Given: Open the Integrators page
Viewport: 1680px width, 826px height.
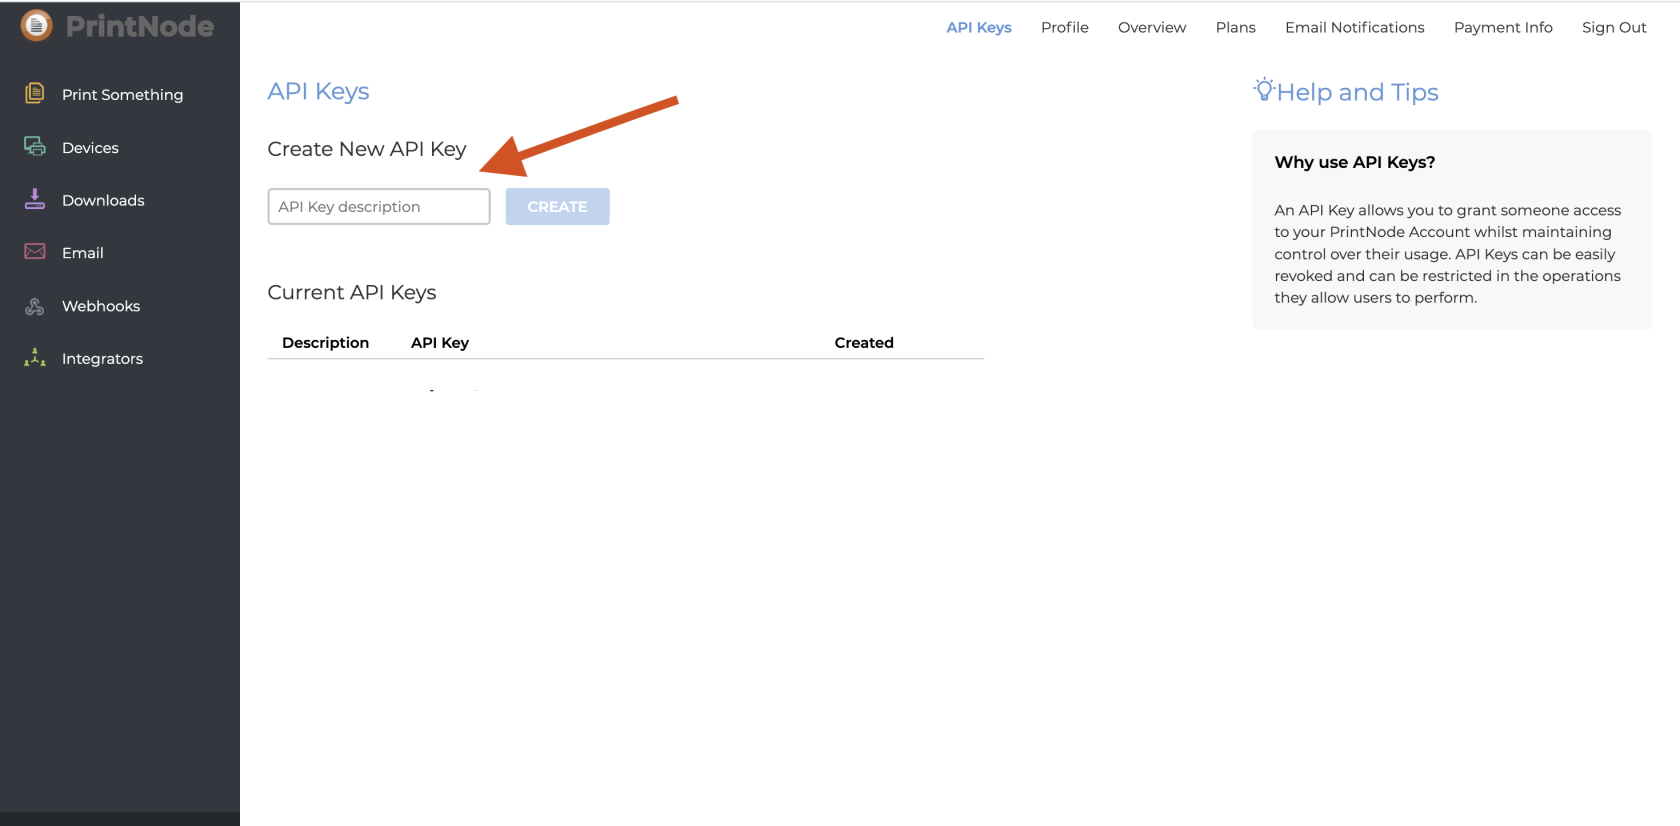Looking at the screenshot, I should [x=102, y=359].
